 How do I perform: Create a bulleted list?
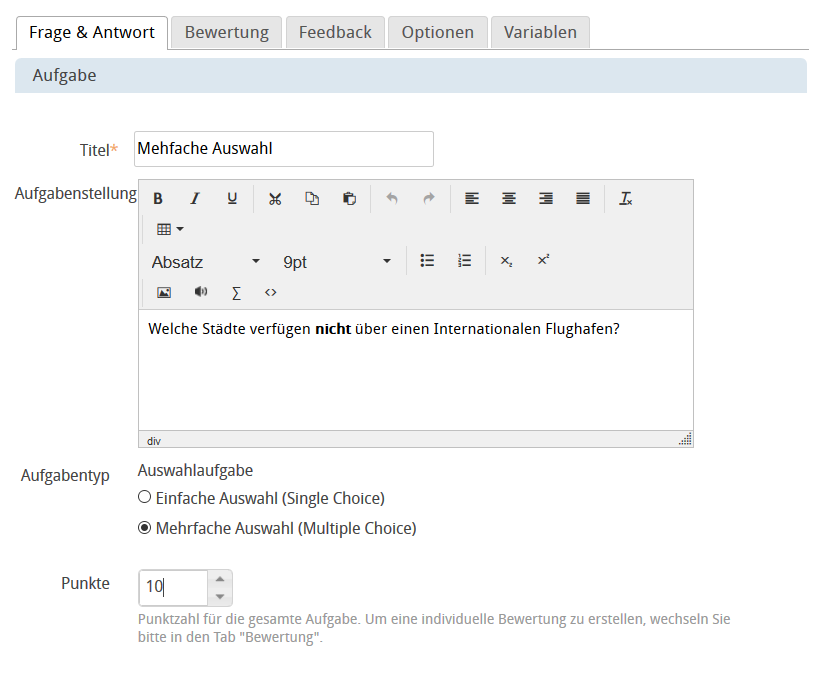(427, 261)
